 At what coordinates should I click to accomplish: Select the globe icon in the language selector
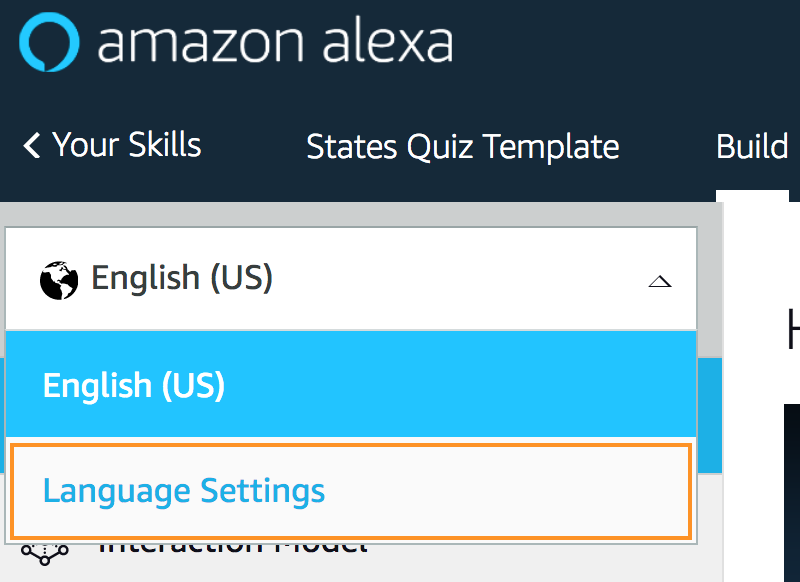[57, 278]
